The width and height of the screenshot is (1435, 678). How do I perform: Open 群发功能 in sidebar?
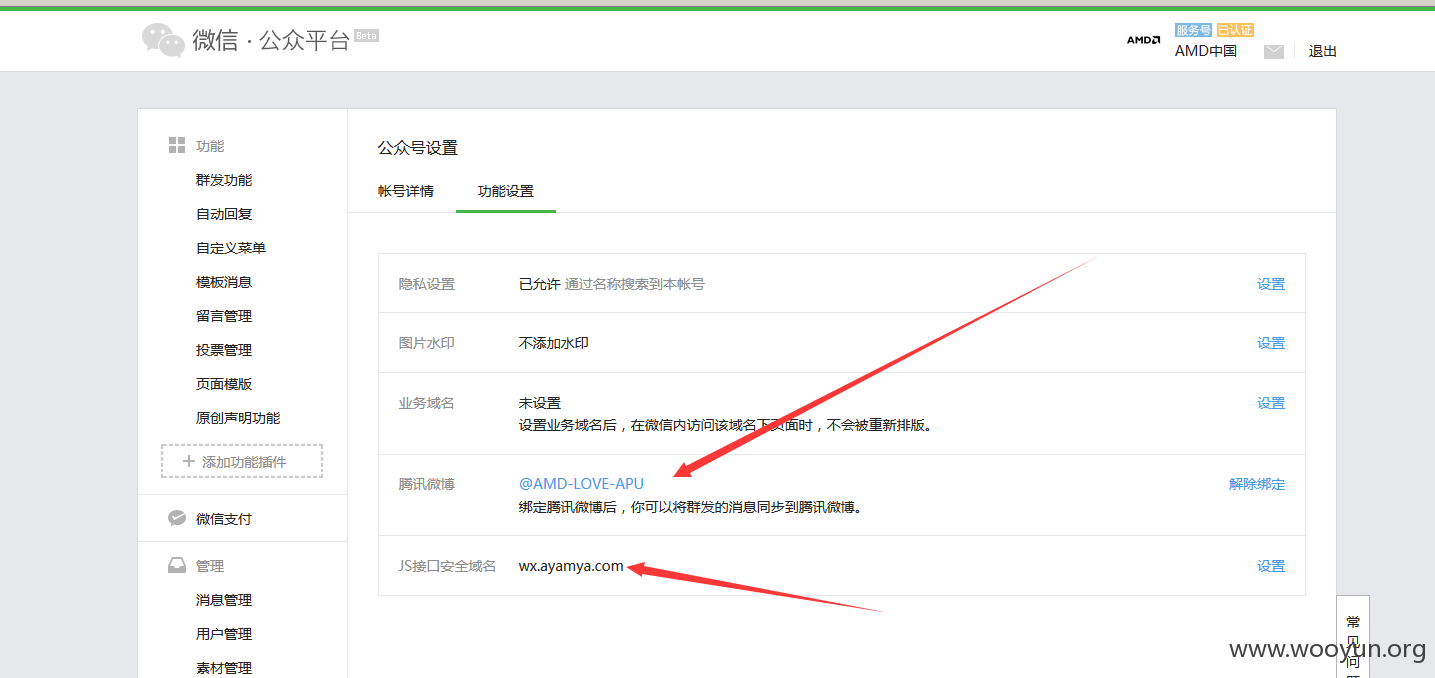(x=224, y=180)
